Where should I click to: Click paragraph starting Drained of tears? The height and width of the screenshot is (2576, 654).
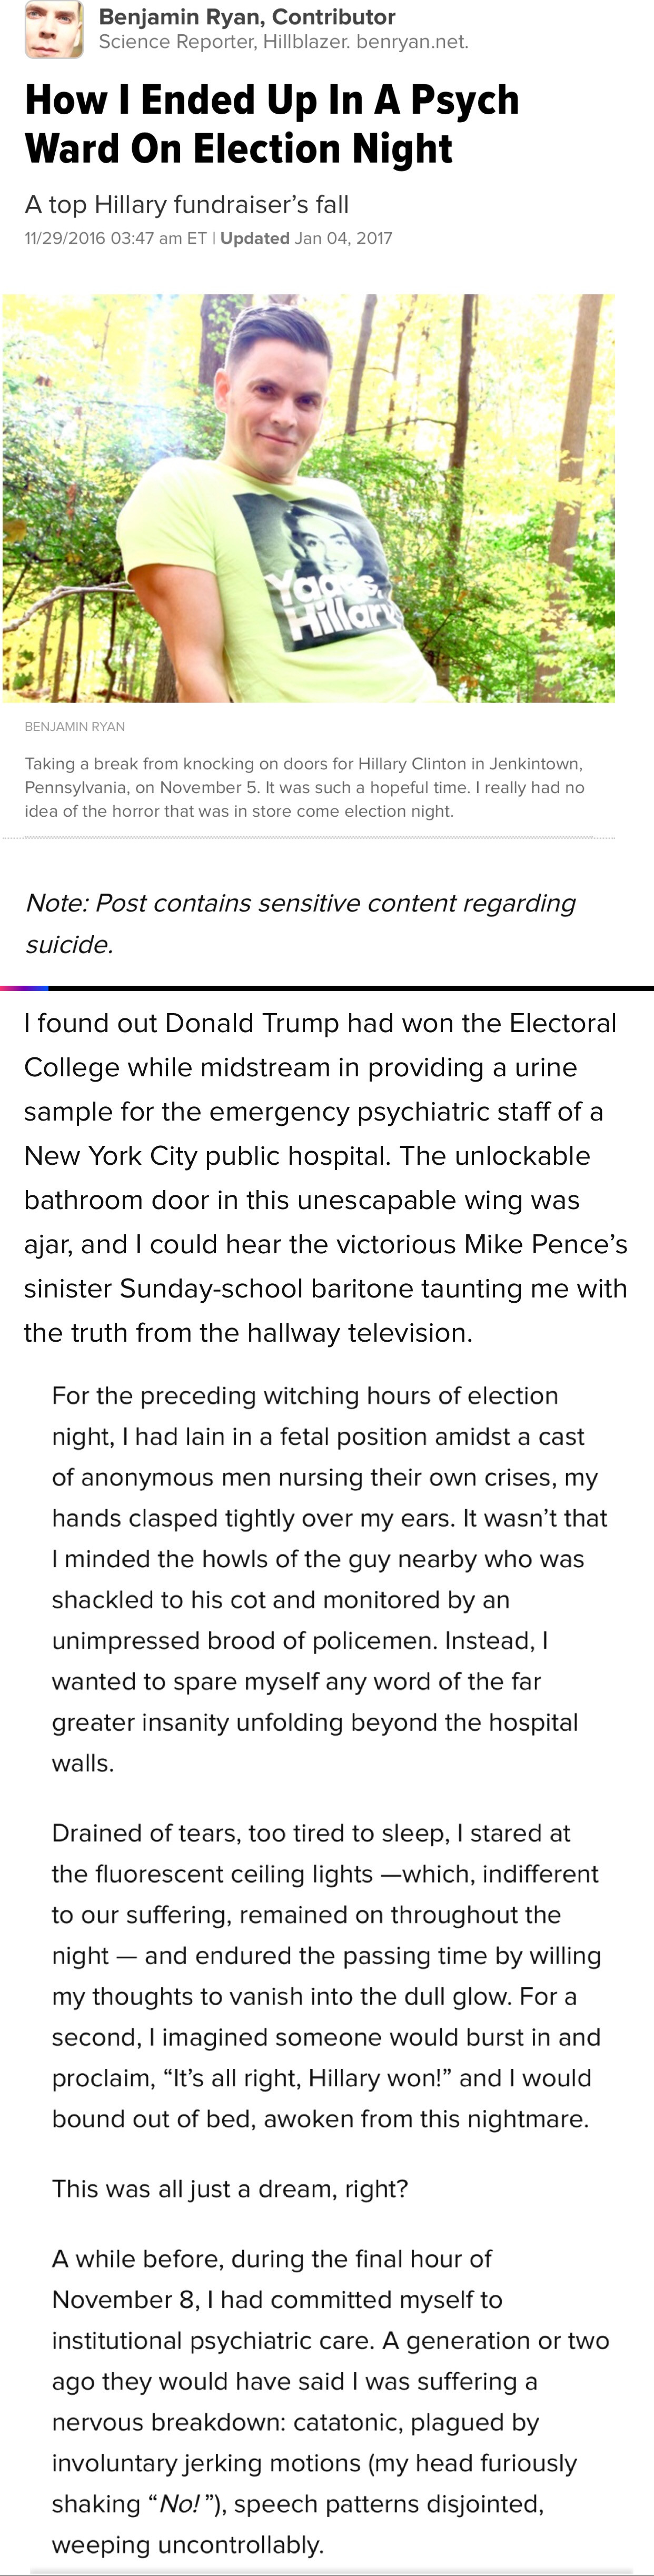[327, 1976]
